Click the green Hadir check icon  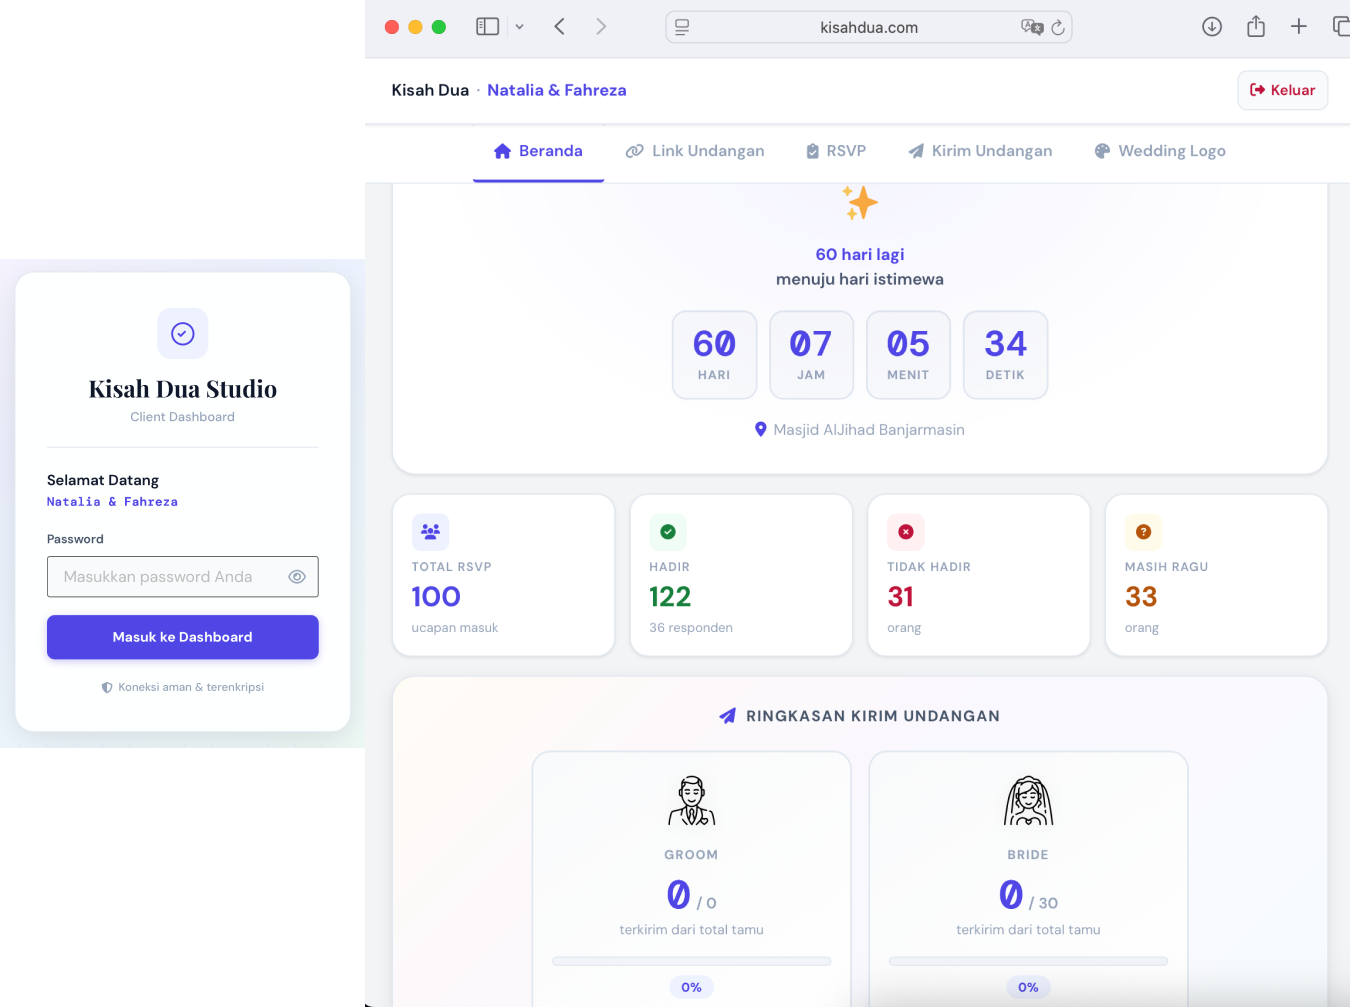(x=668, y=532)
